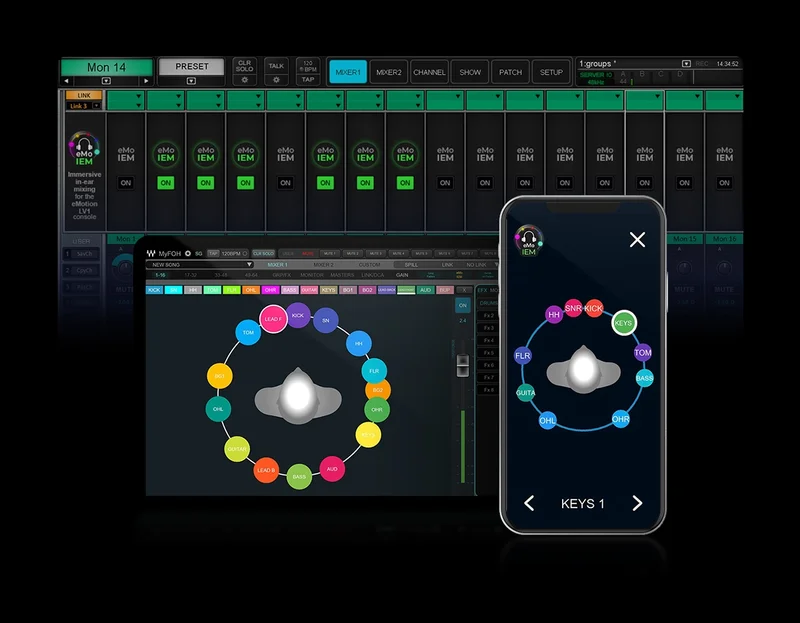Enable the ON button in the last strip

(724, 183)
